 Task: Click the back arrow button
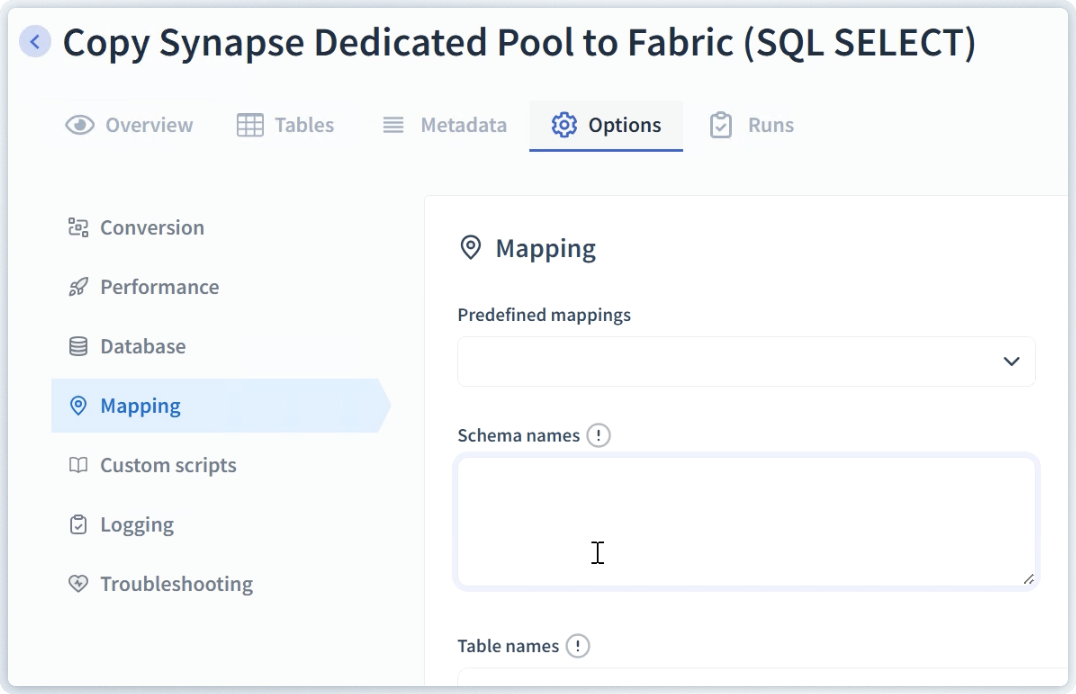point(35,42)
